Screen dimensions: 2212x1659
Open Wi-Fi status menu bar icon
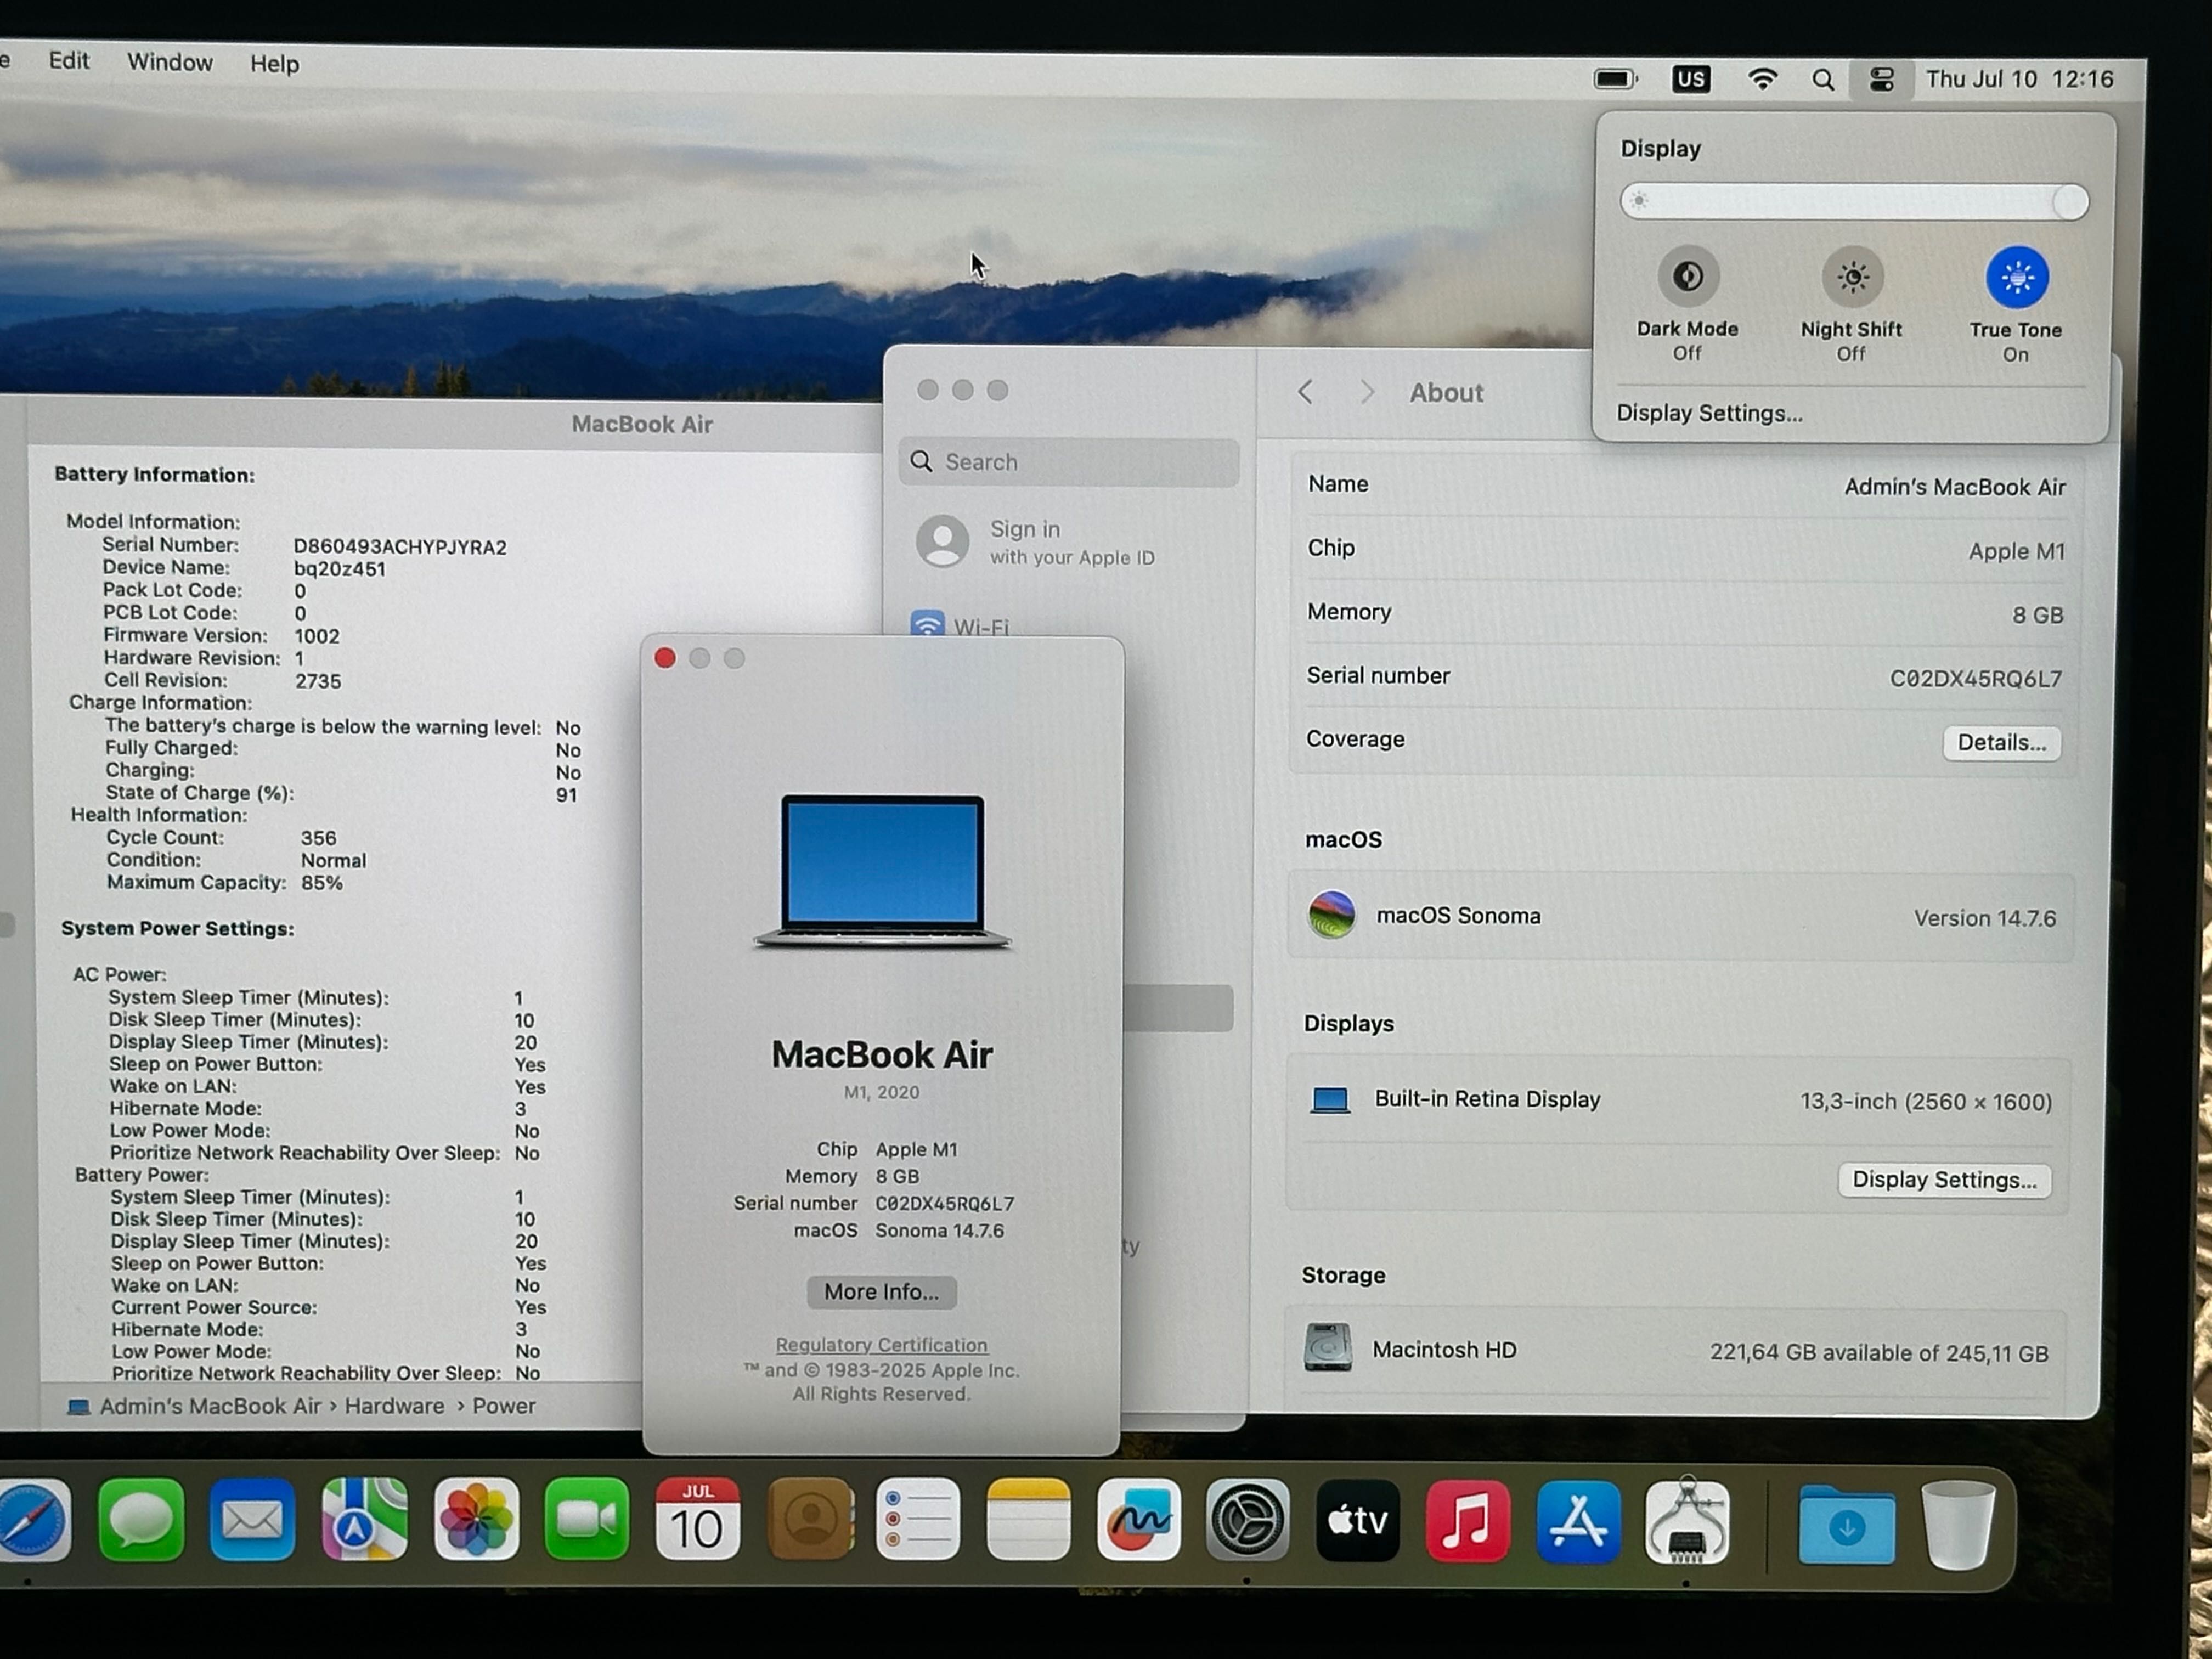1762,79
